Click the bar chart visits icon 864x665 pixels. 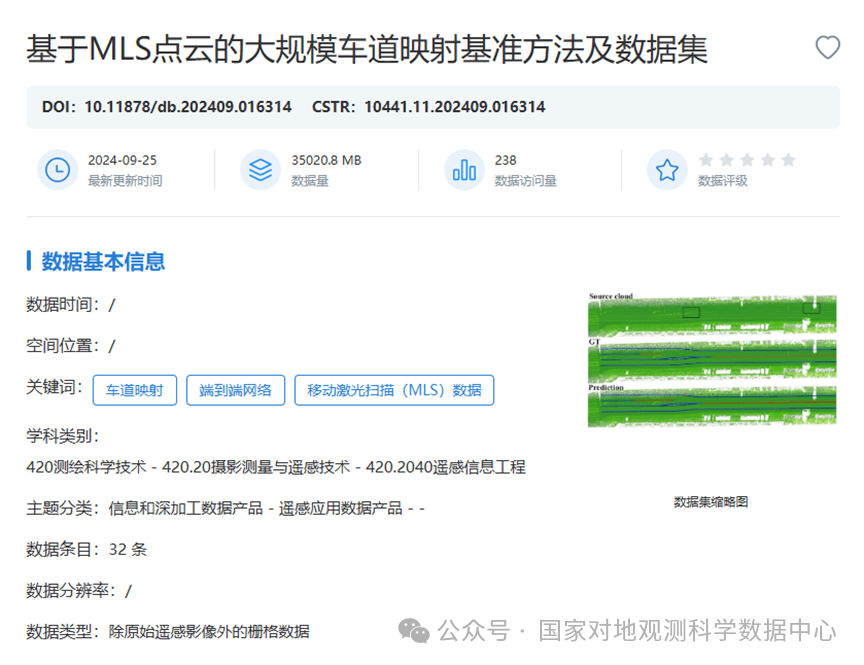coord(464,170)
